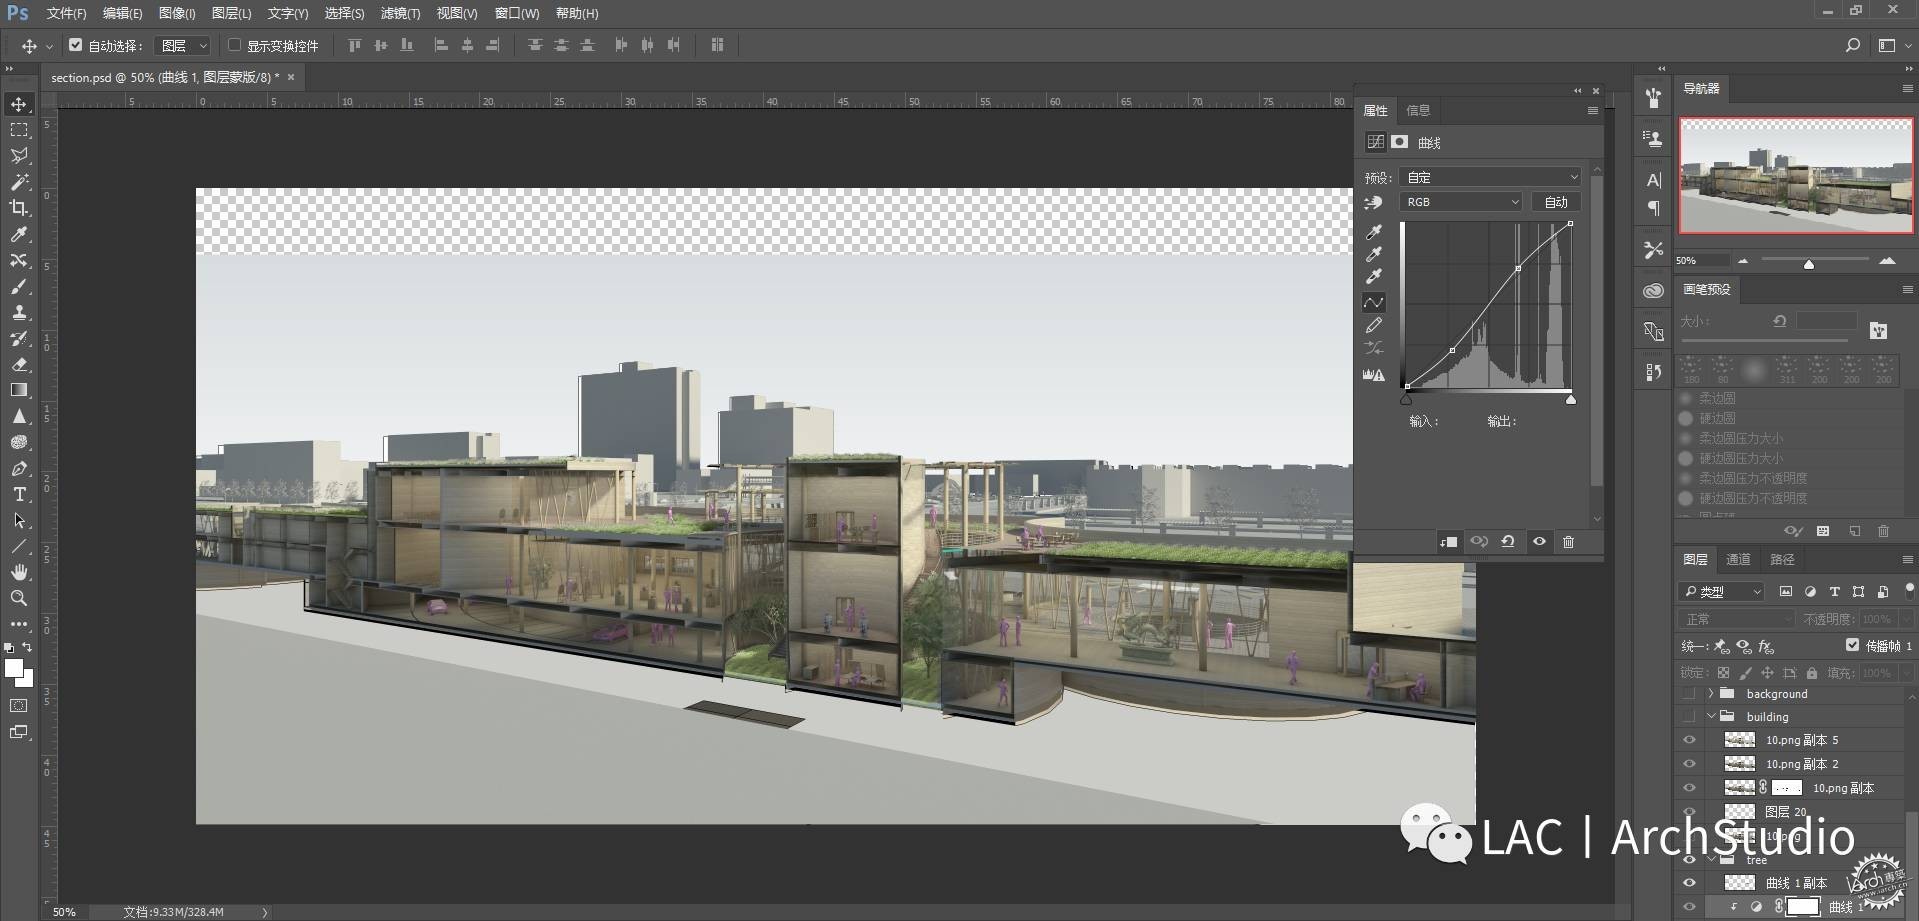Select the Clone Stamp tool
Image resolution: width=1919 pixels, height=921 pixels.
19,312
